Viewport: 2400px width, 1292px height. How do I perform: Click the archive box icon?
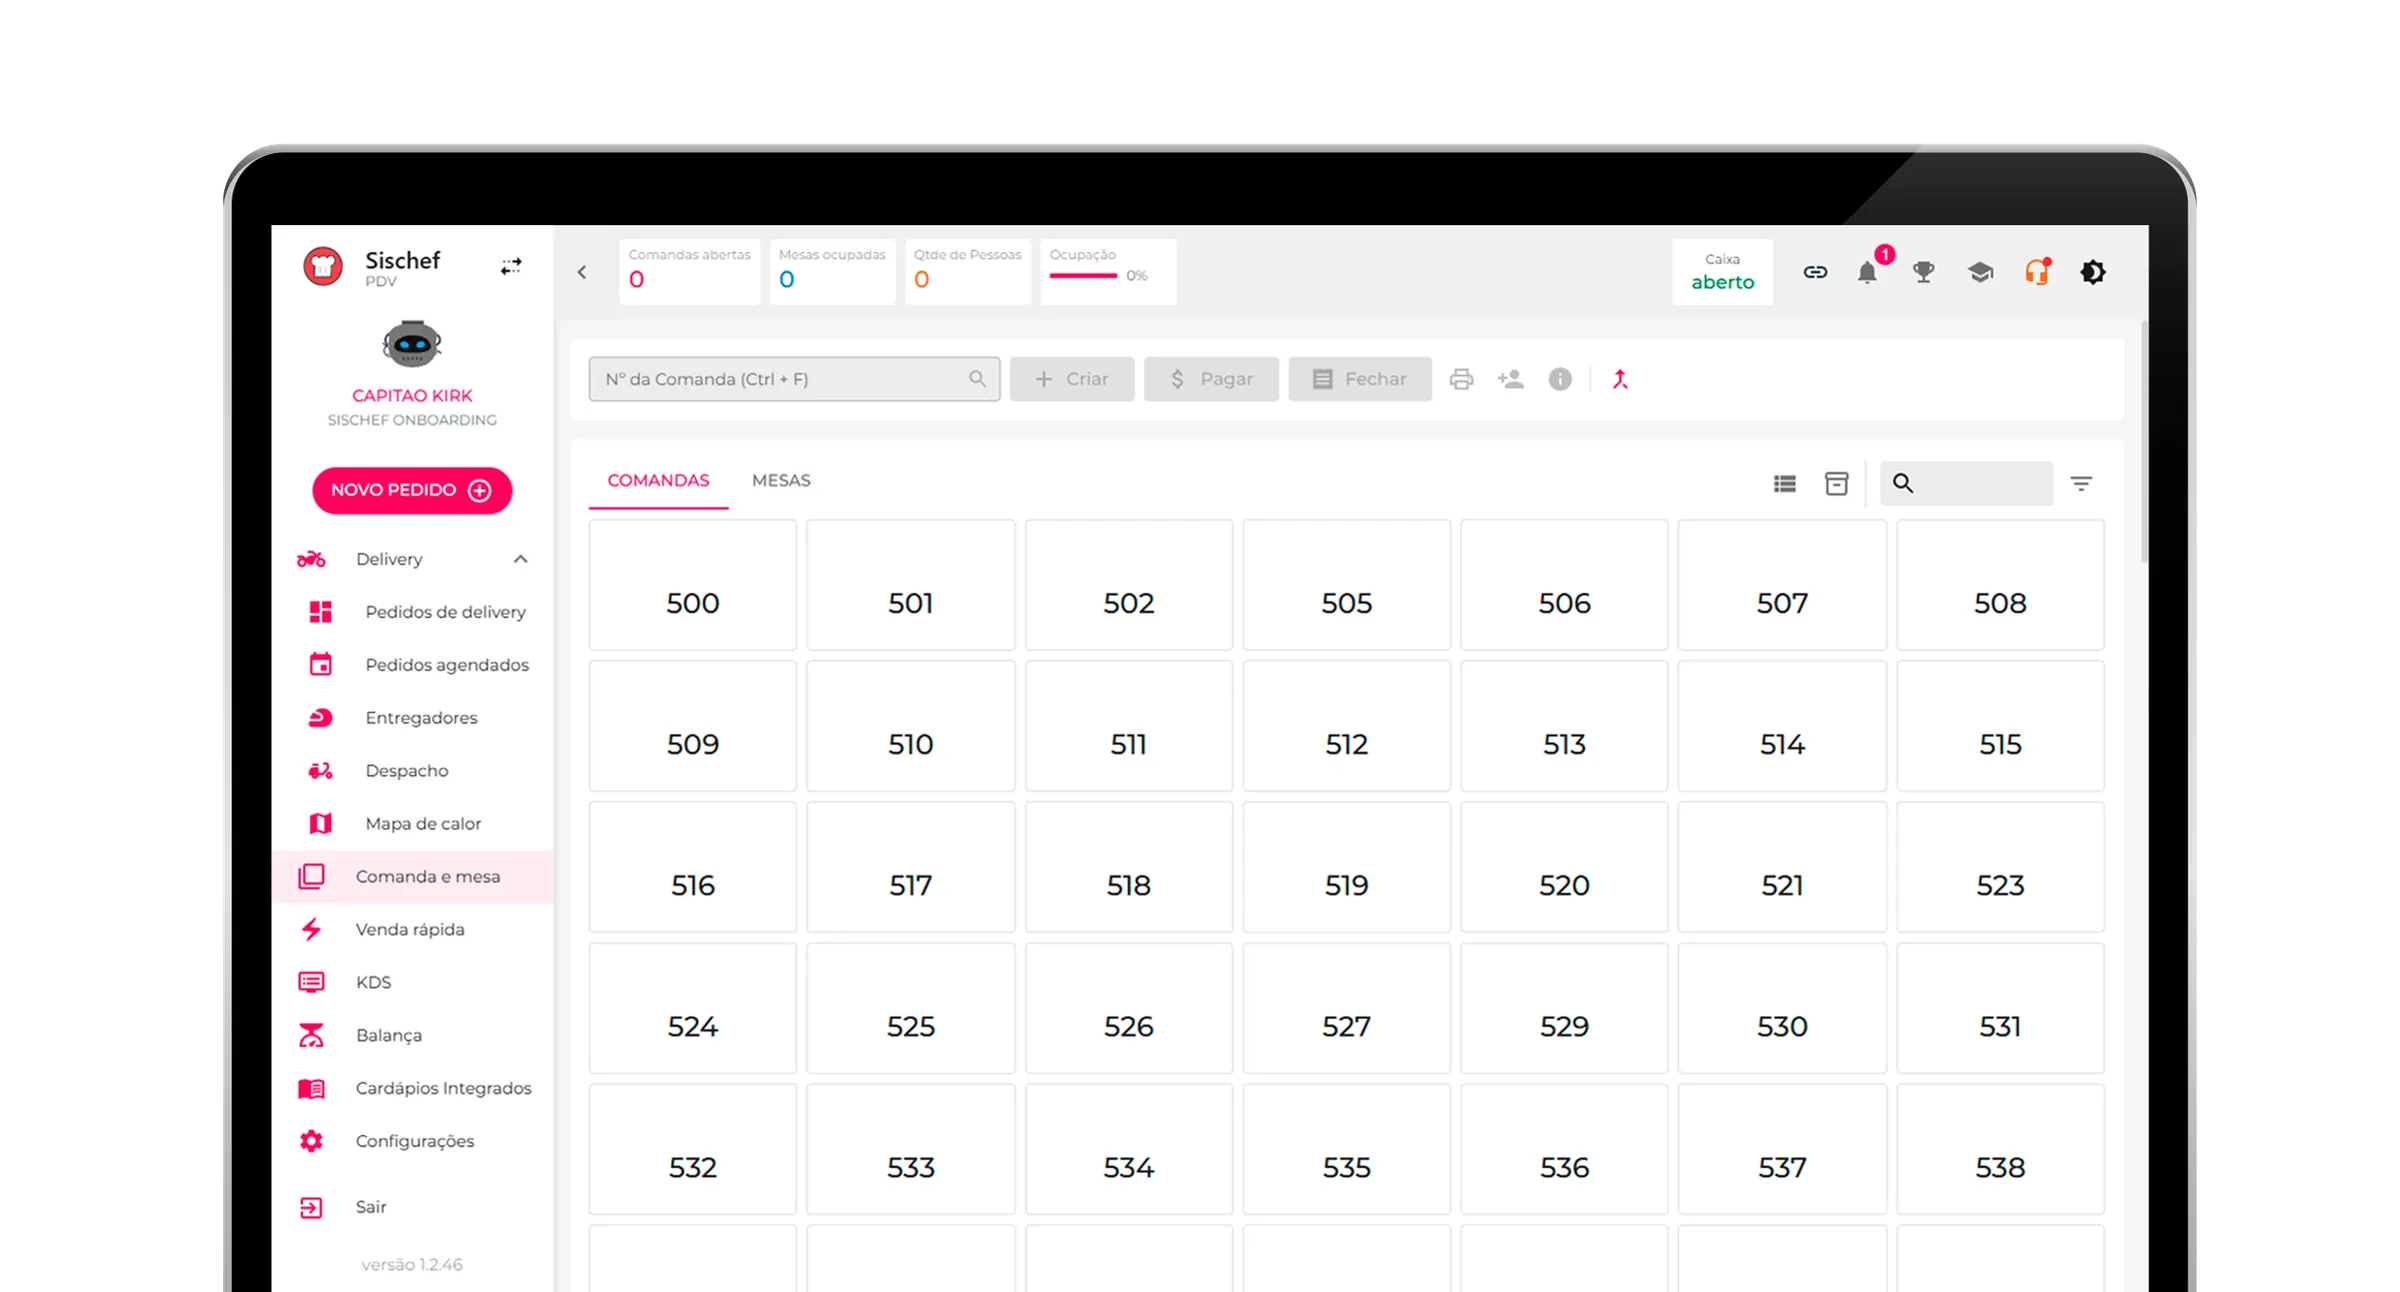pyautogui.click(x=1837, y=484)
